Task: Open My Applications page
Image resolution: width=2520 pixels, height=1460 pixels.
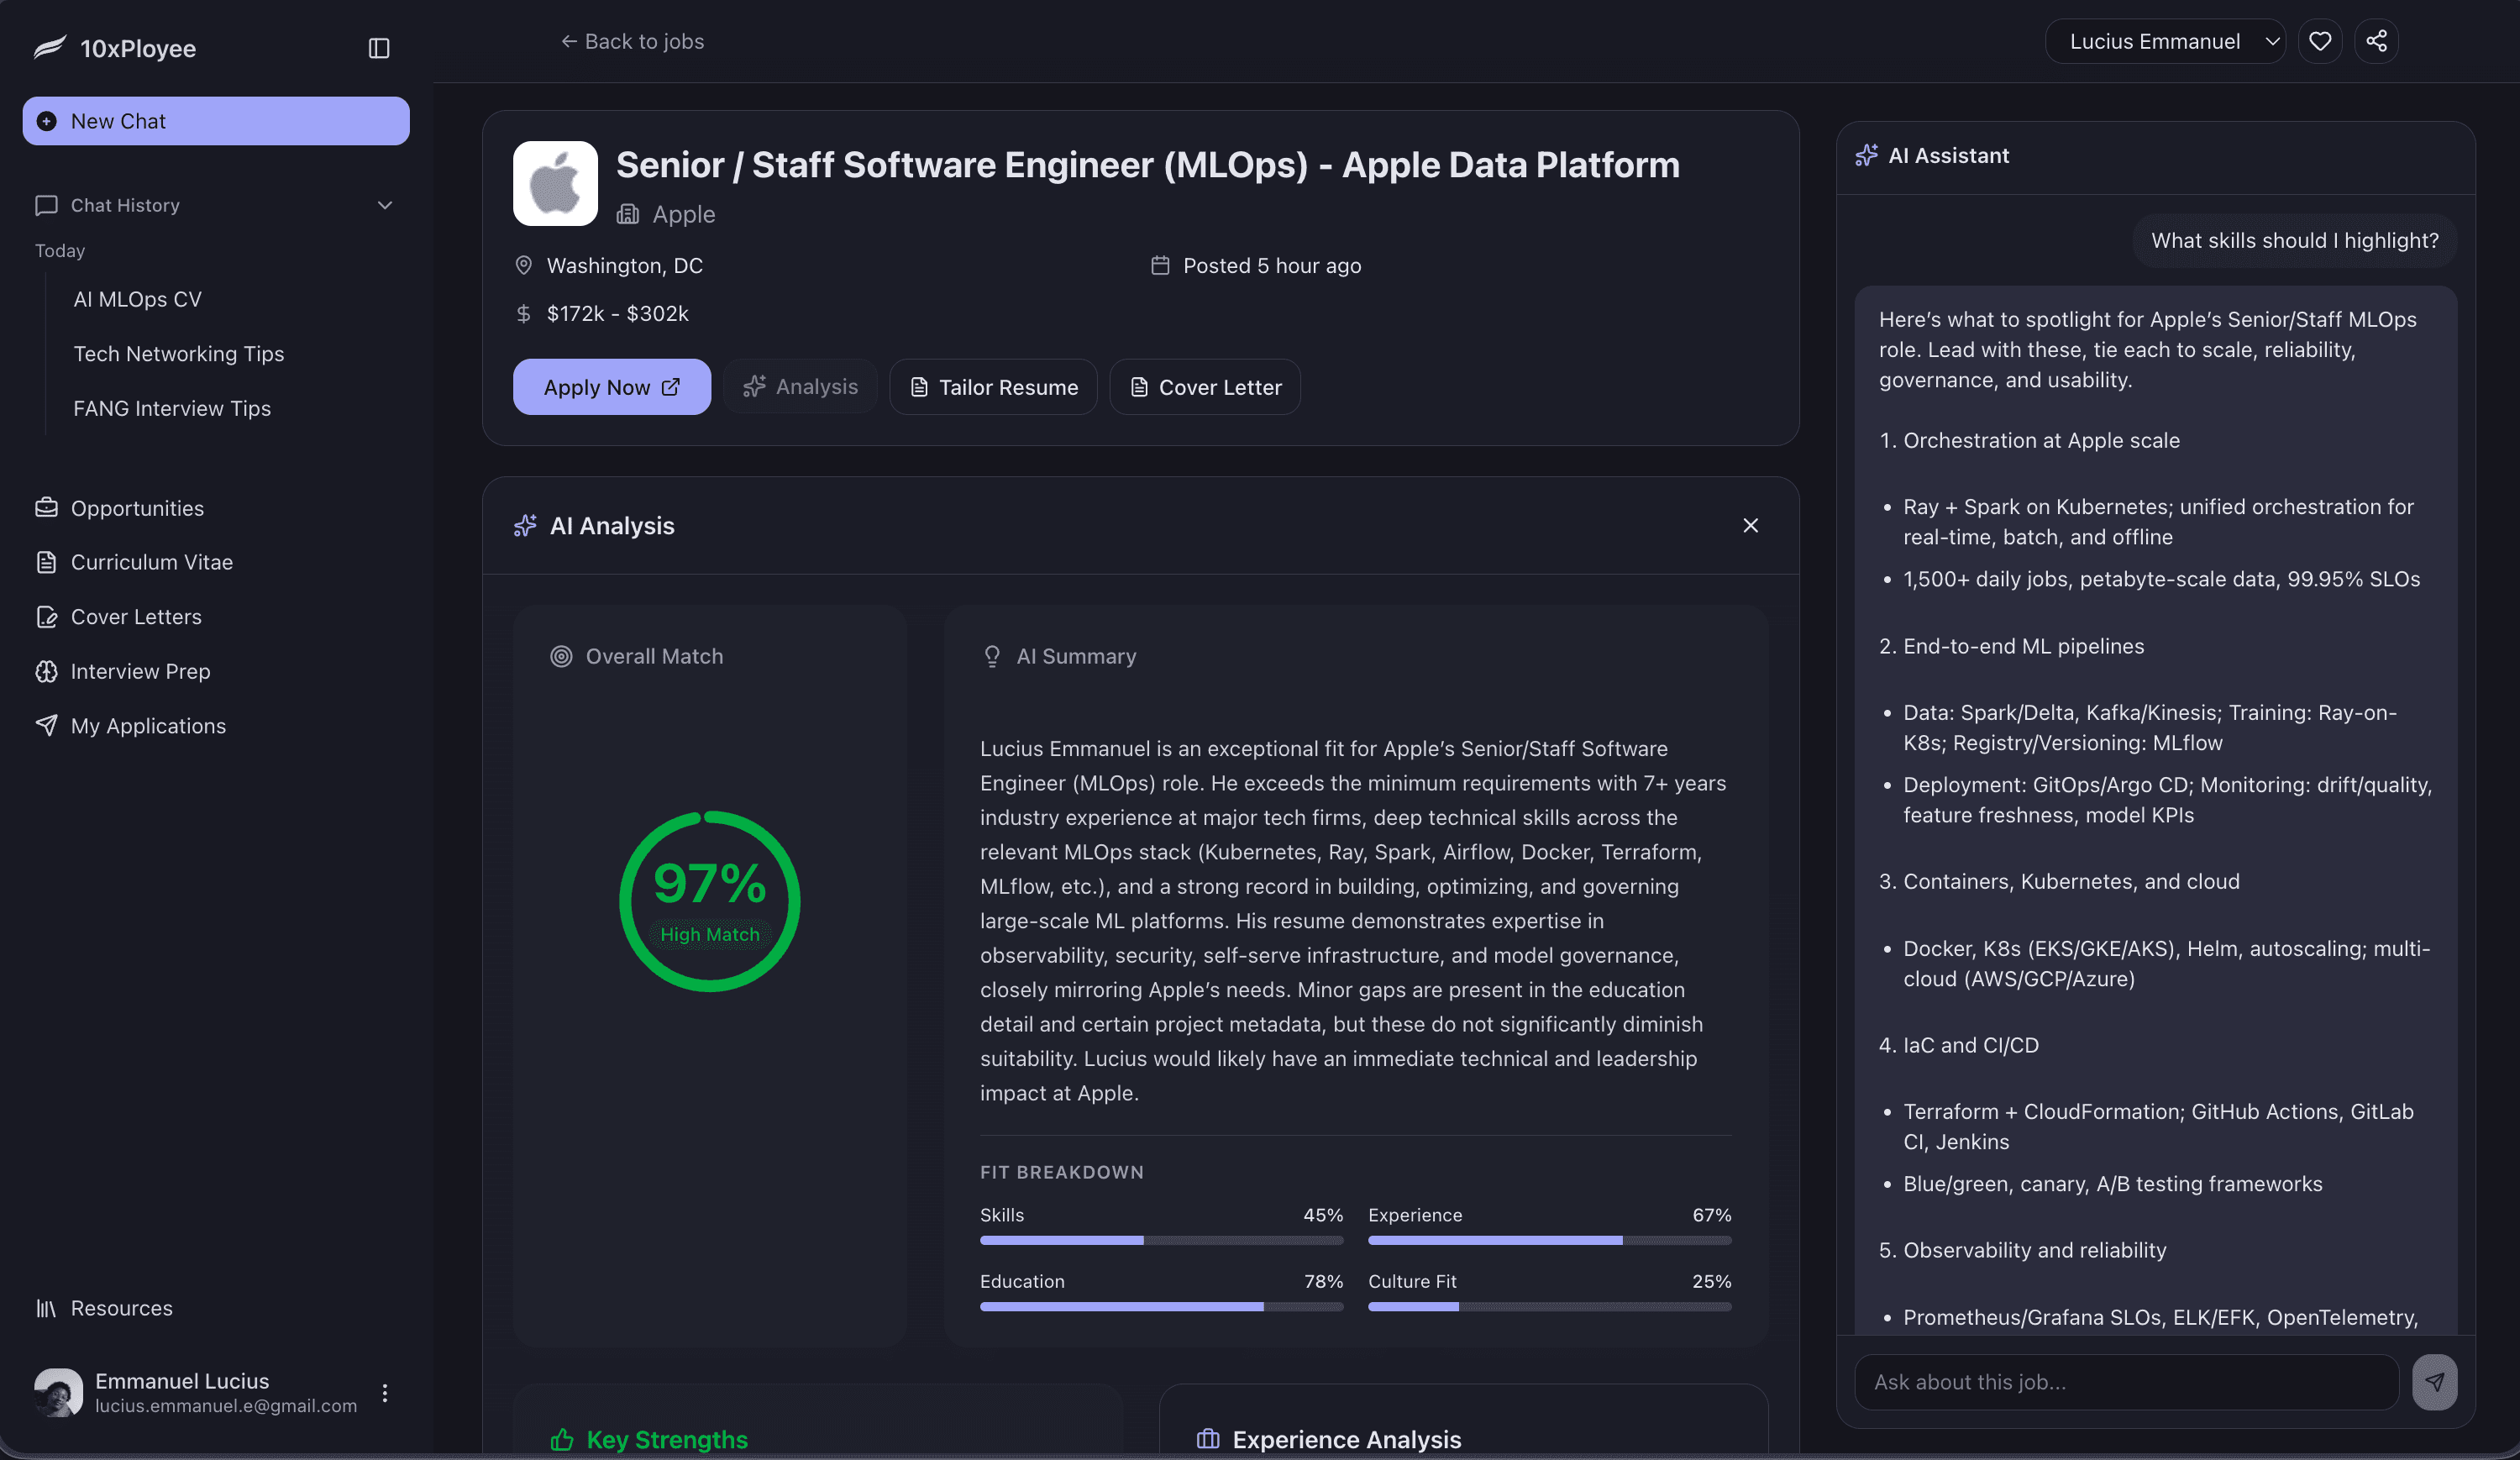Action: [x=148, y=725]
